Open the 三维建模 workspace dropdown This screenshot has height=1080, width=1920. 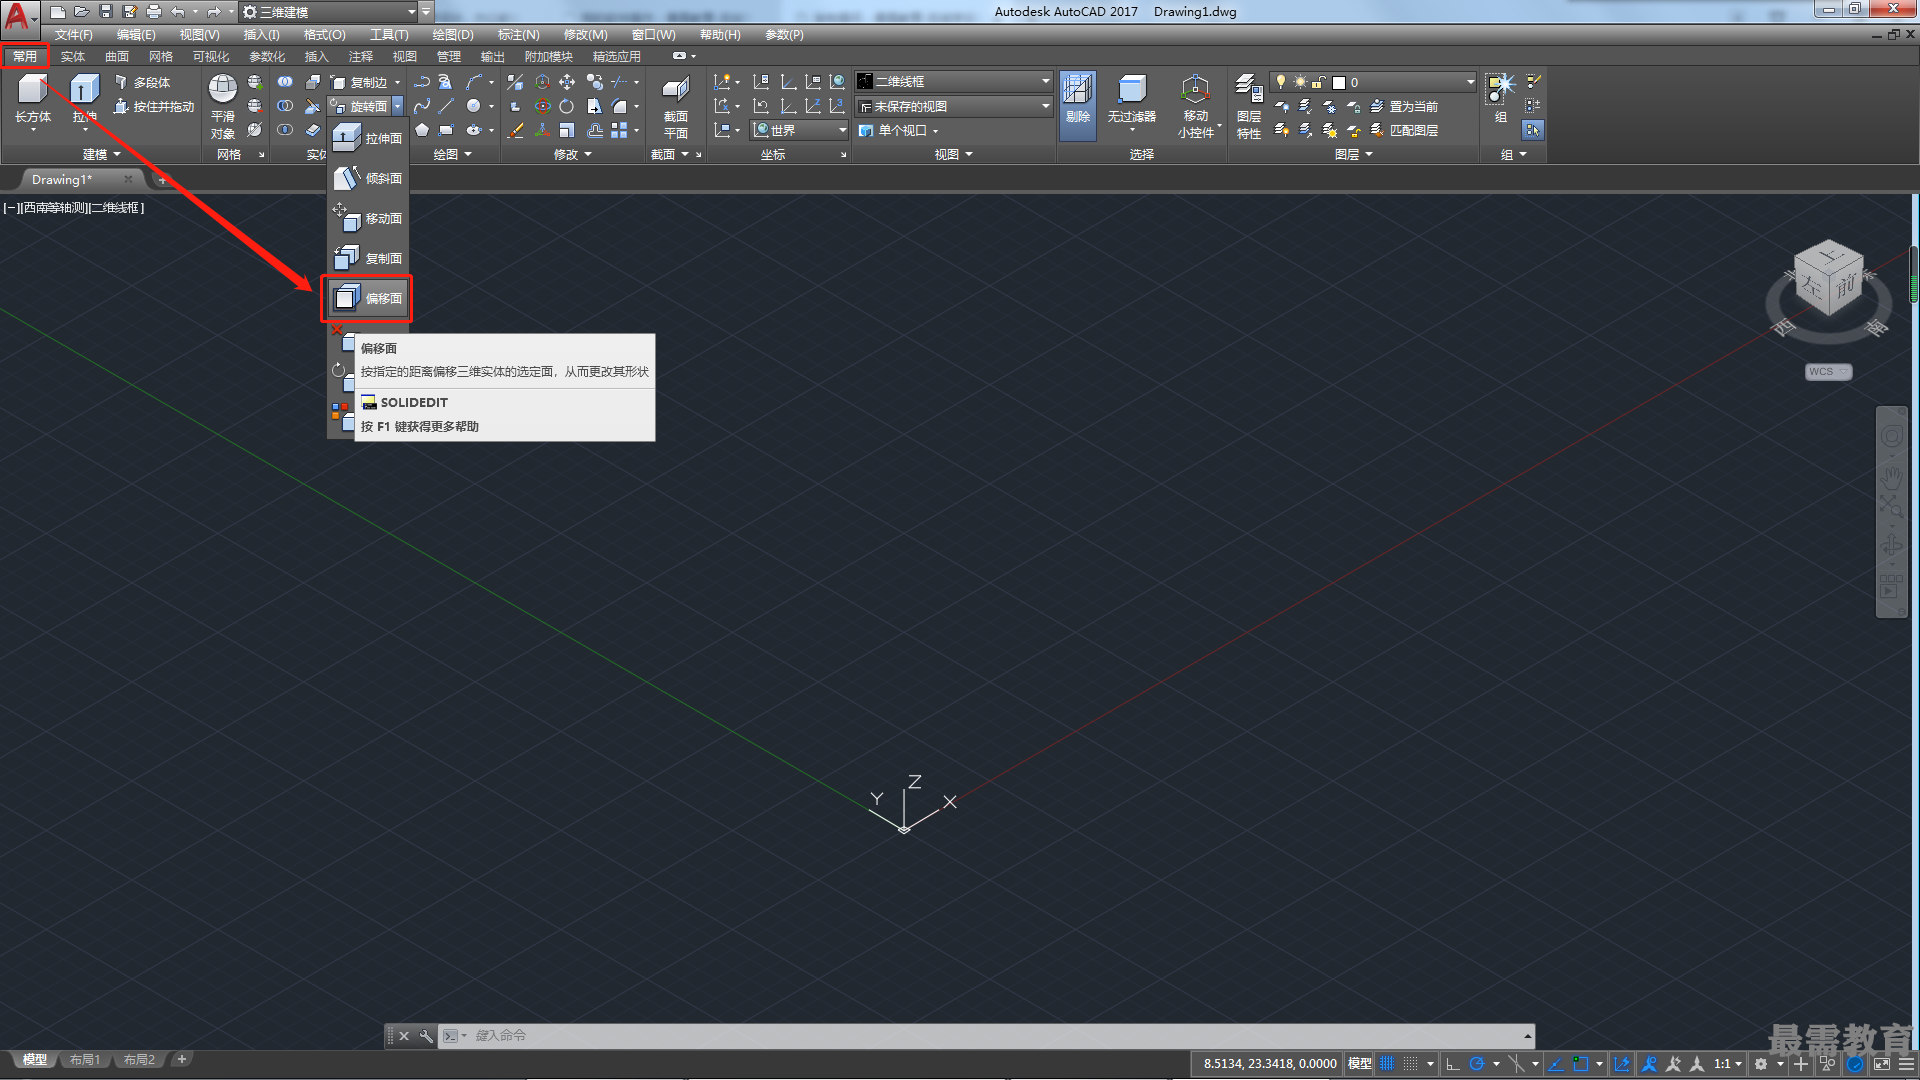point(329,12)
